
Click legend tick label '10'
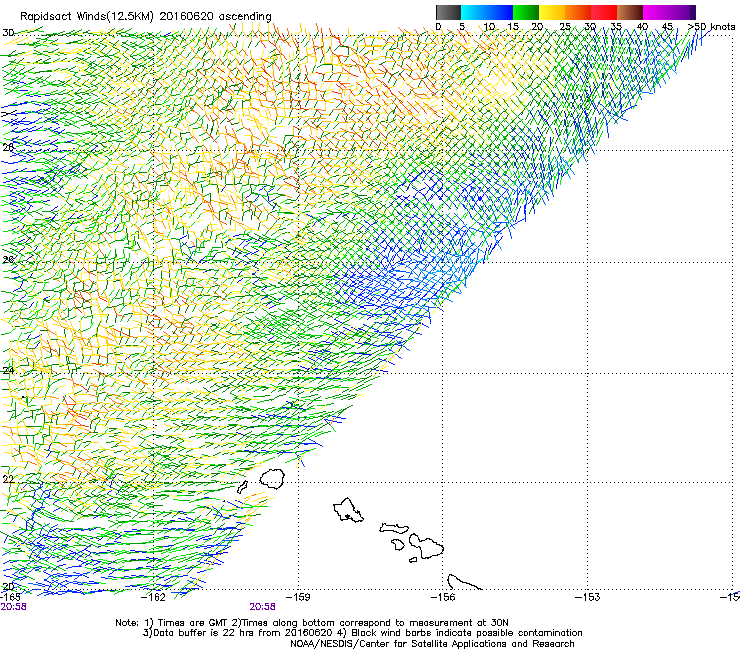489,27
